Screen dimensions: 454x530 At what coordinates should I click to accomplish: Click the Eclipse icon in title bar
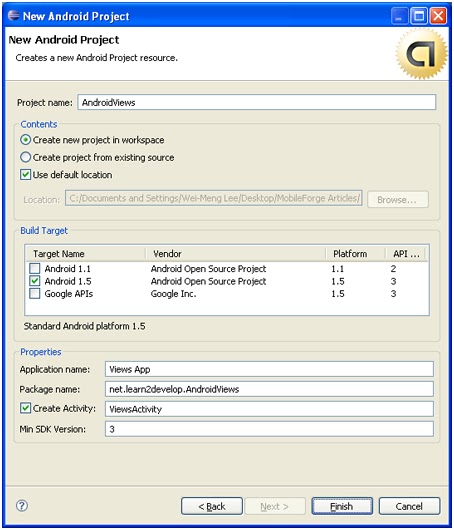click(x=14, y=16)
